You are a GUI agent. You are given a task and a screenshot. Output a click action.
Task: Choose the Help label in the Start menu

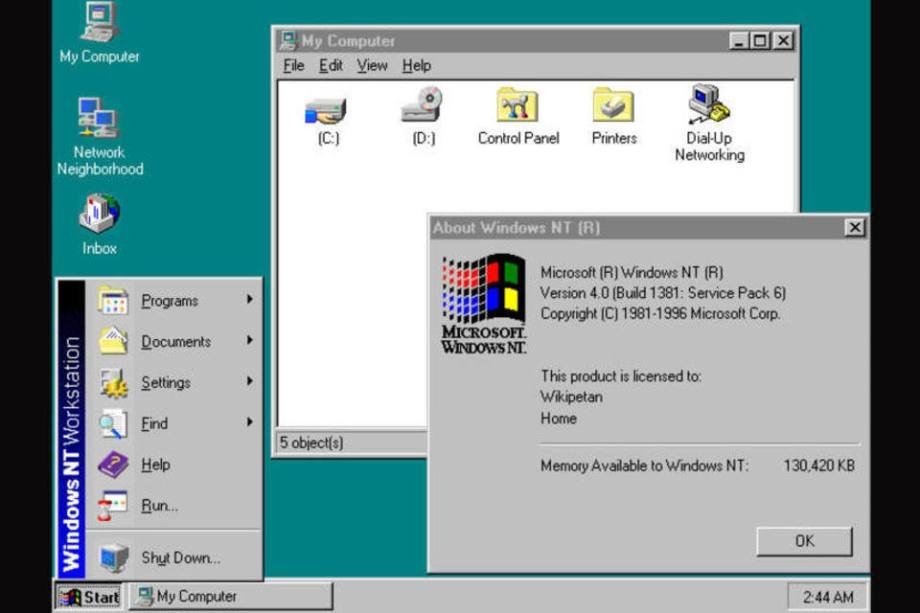click(x=155, y=465)
